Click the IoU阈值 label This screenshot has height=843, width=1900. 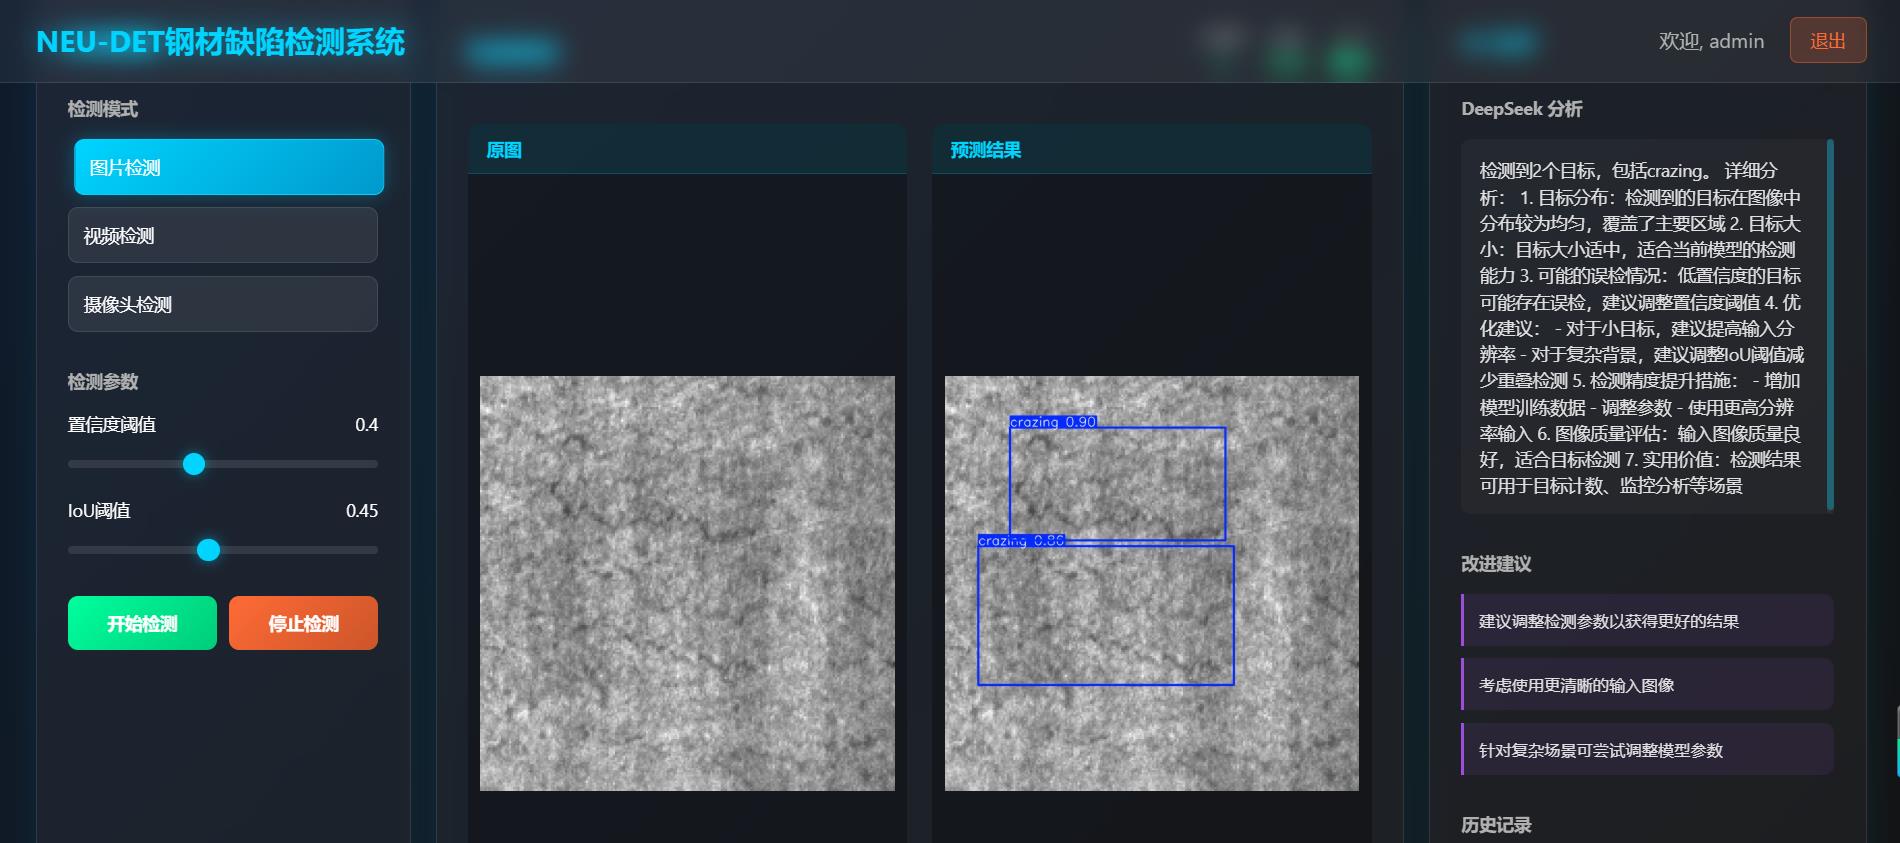click(99, 511)
